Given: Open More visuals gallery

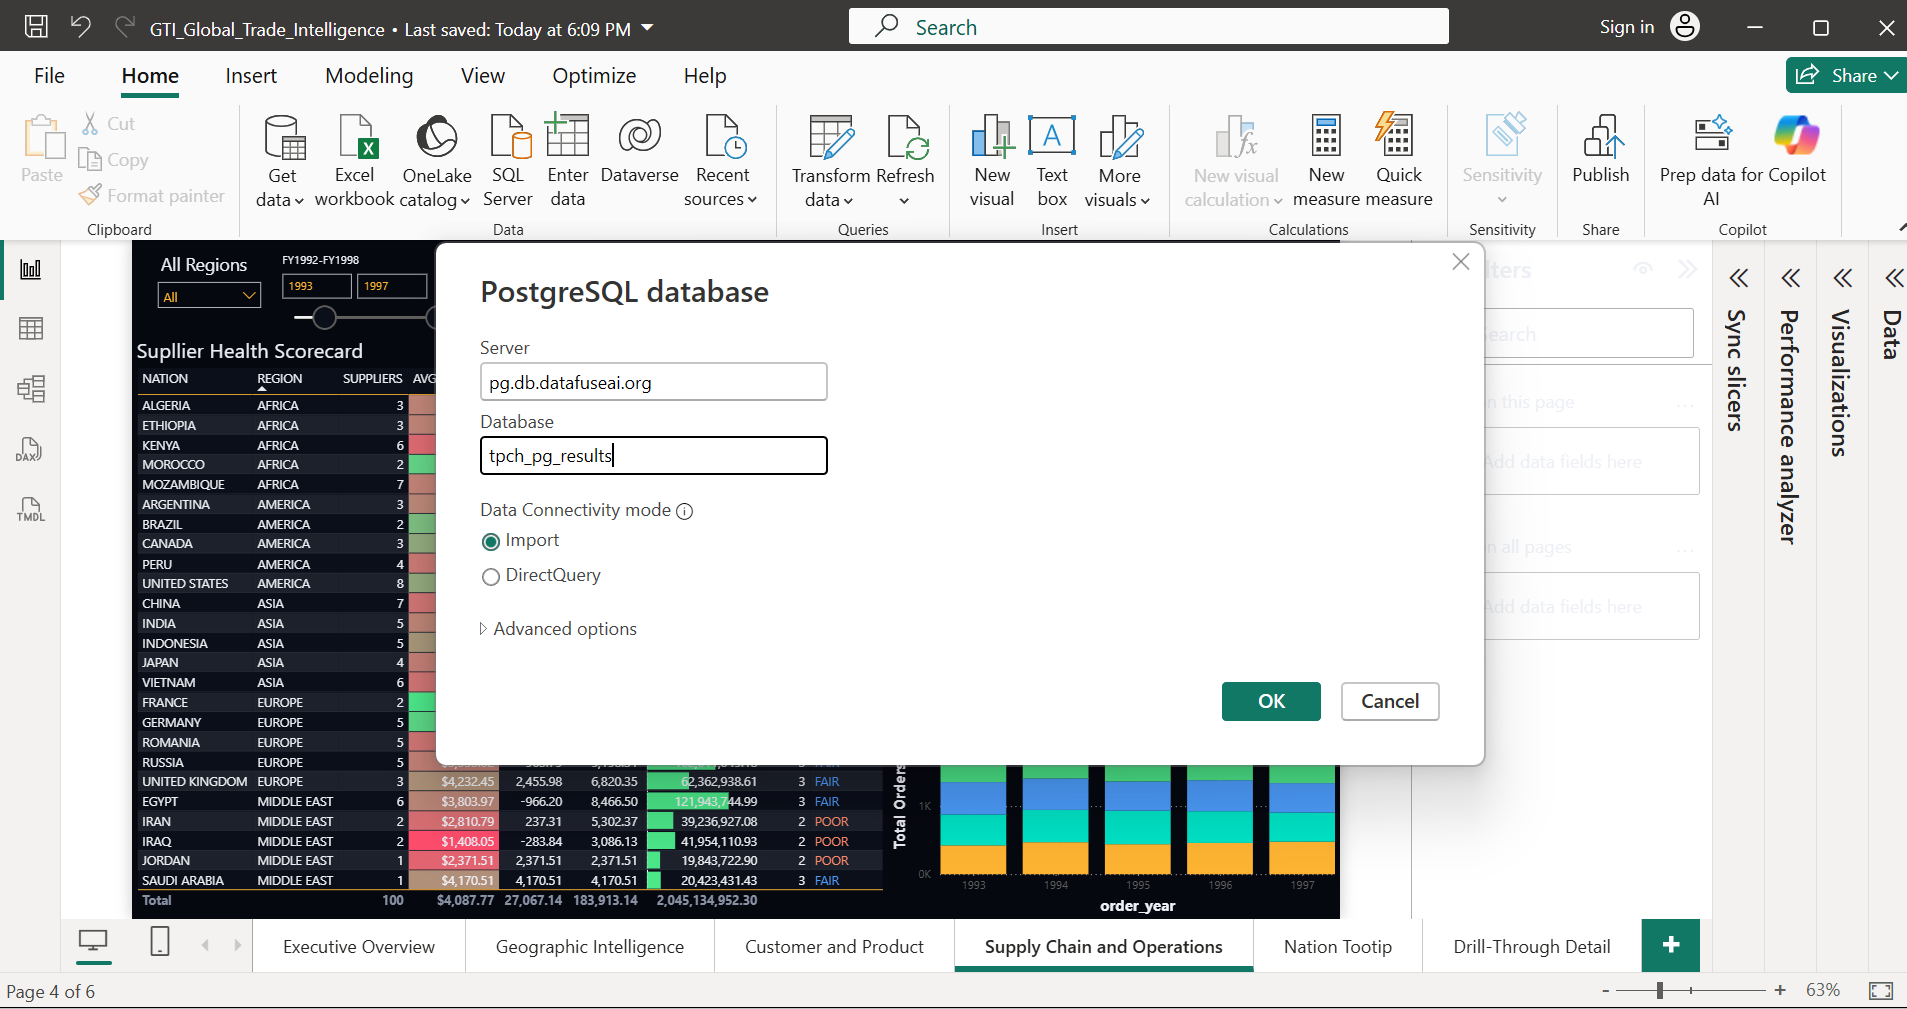Looking at the screenshot, I should point(1118,160).
